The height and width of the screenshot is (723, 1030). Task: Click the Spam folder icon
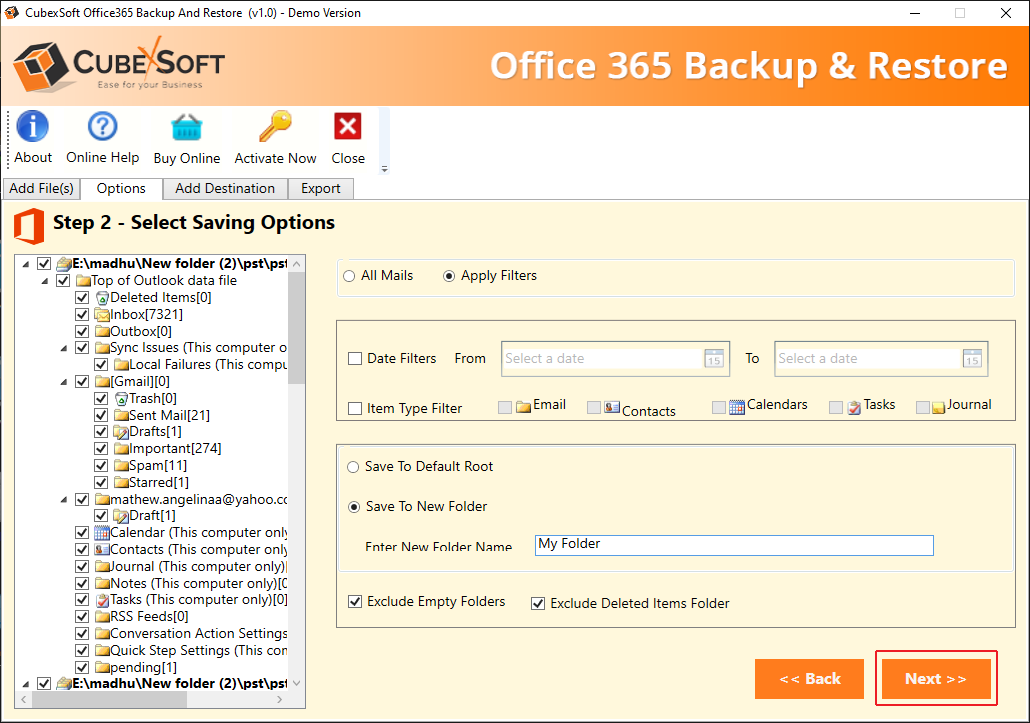point(121,466)
